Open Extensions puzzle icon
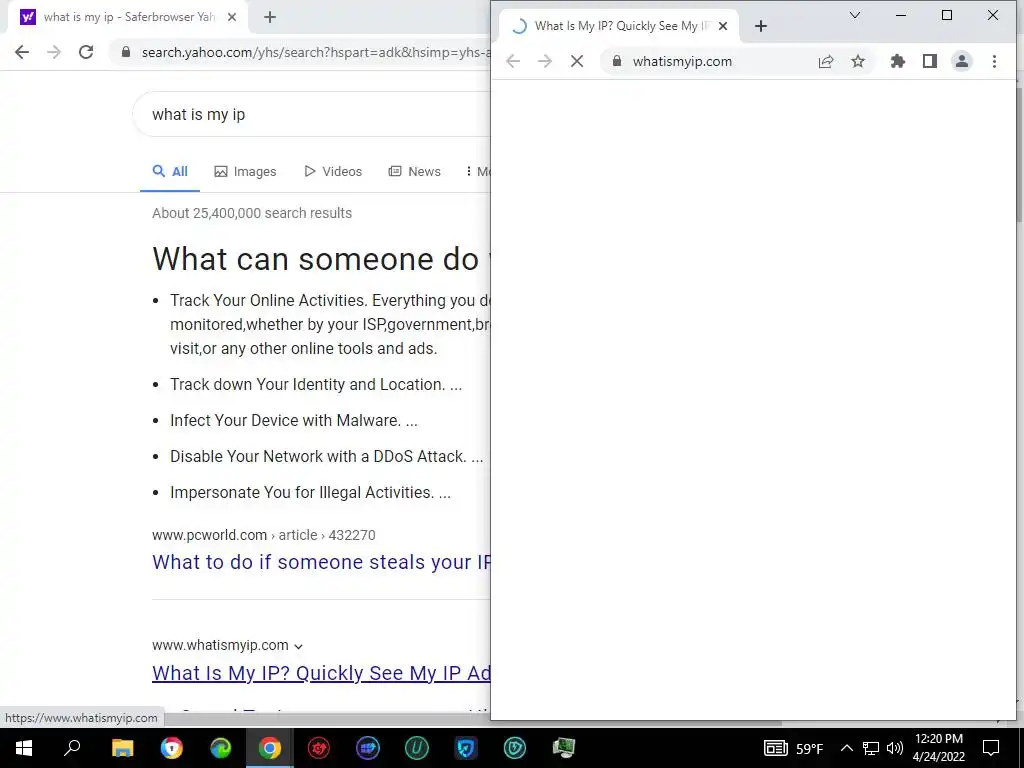 pyautogui.click(x=898, y=61)
